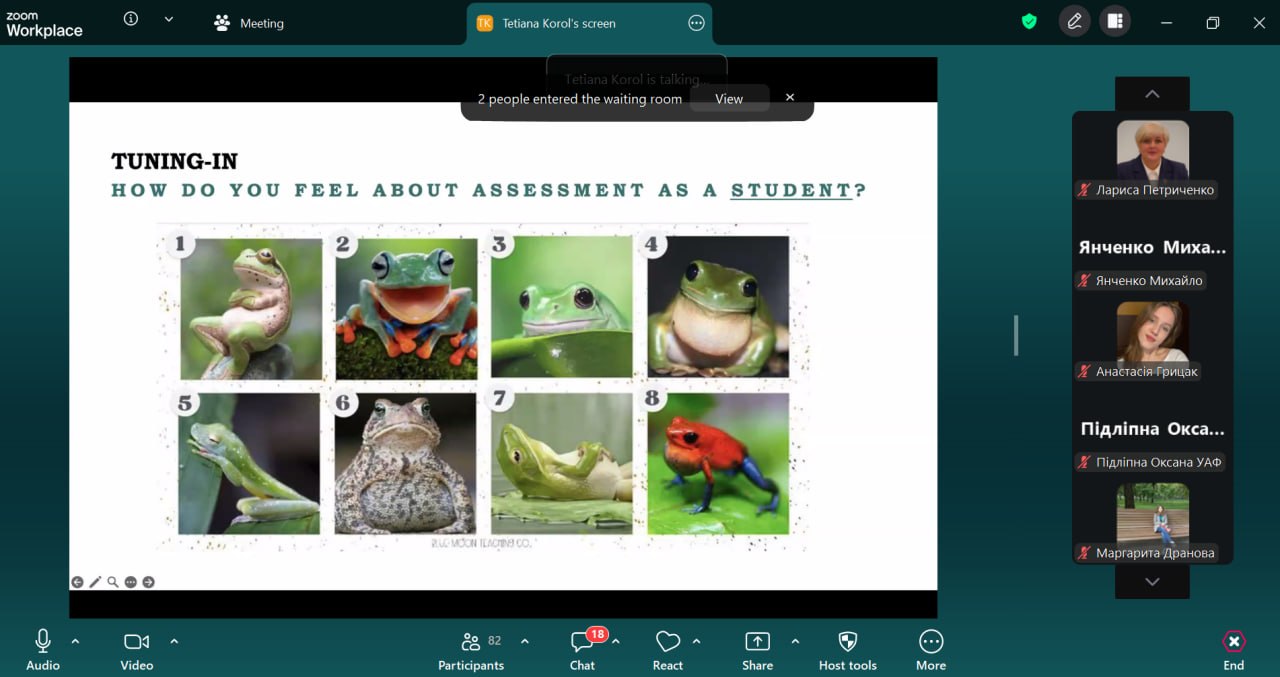Click View in waiting room notification
This screenshot has width=1280, height=677.
pyautogui.click(x=729, y=99)
